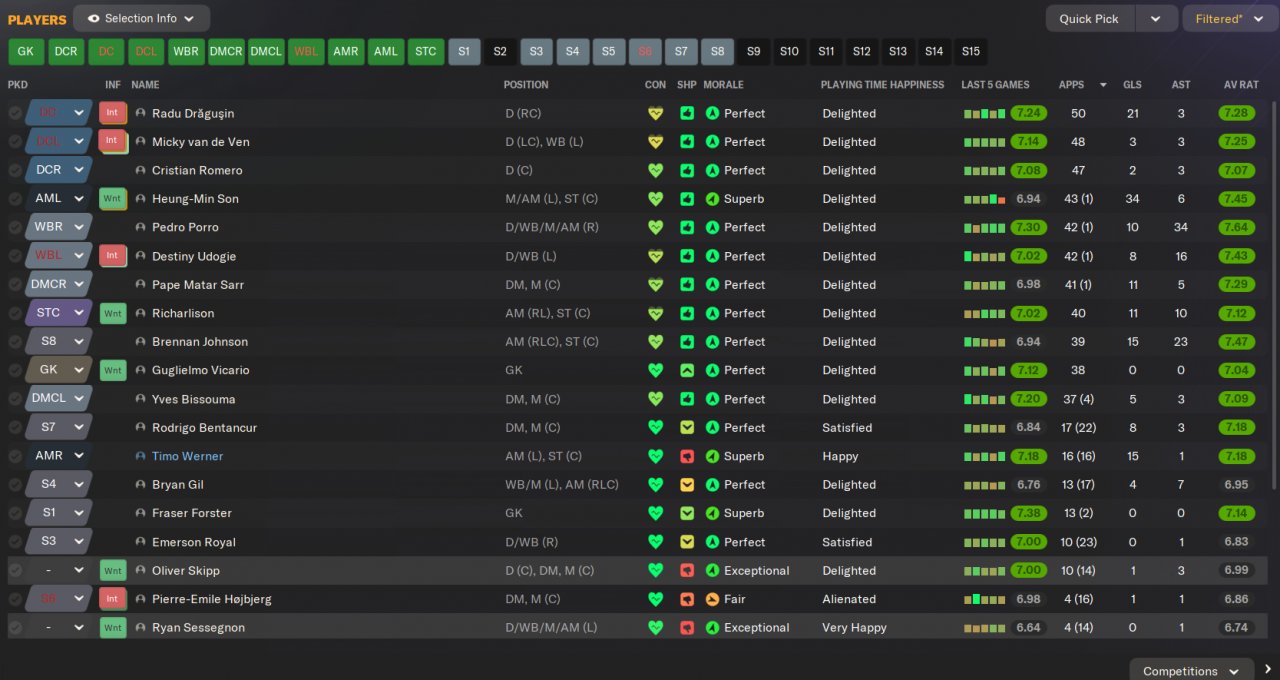This screenshot has width=1280, height=680.
Task: Select the S9 substitute slot
Action: click(754, 52)
